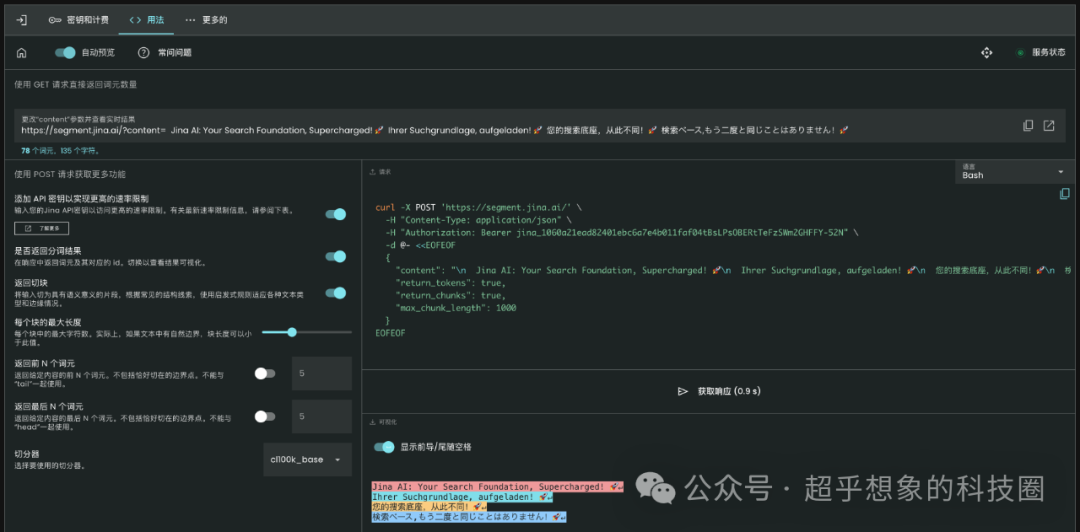This screenshot has width=1080, height=532.
Task: Toggle the 自动预览 switch
Action: coord(65,52)
